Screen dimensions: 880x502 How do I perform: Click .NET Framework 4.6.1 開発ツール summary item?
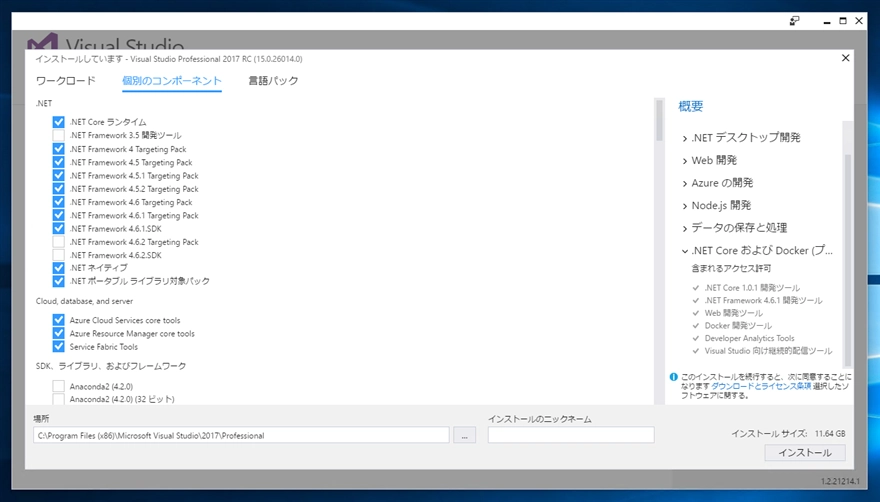point(764,300)
